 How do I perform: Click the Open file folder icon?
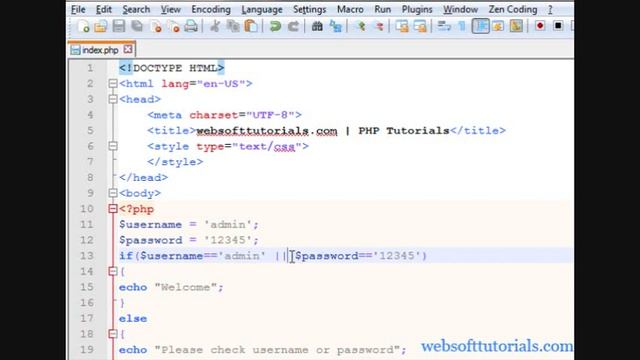[100, 27]
